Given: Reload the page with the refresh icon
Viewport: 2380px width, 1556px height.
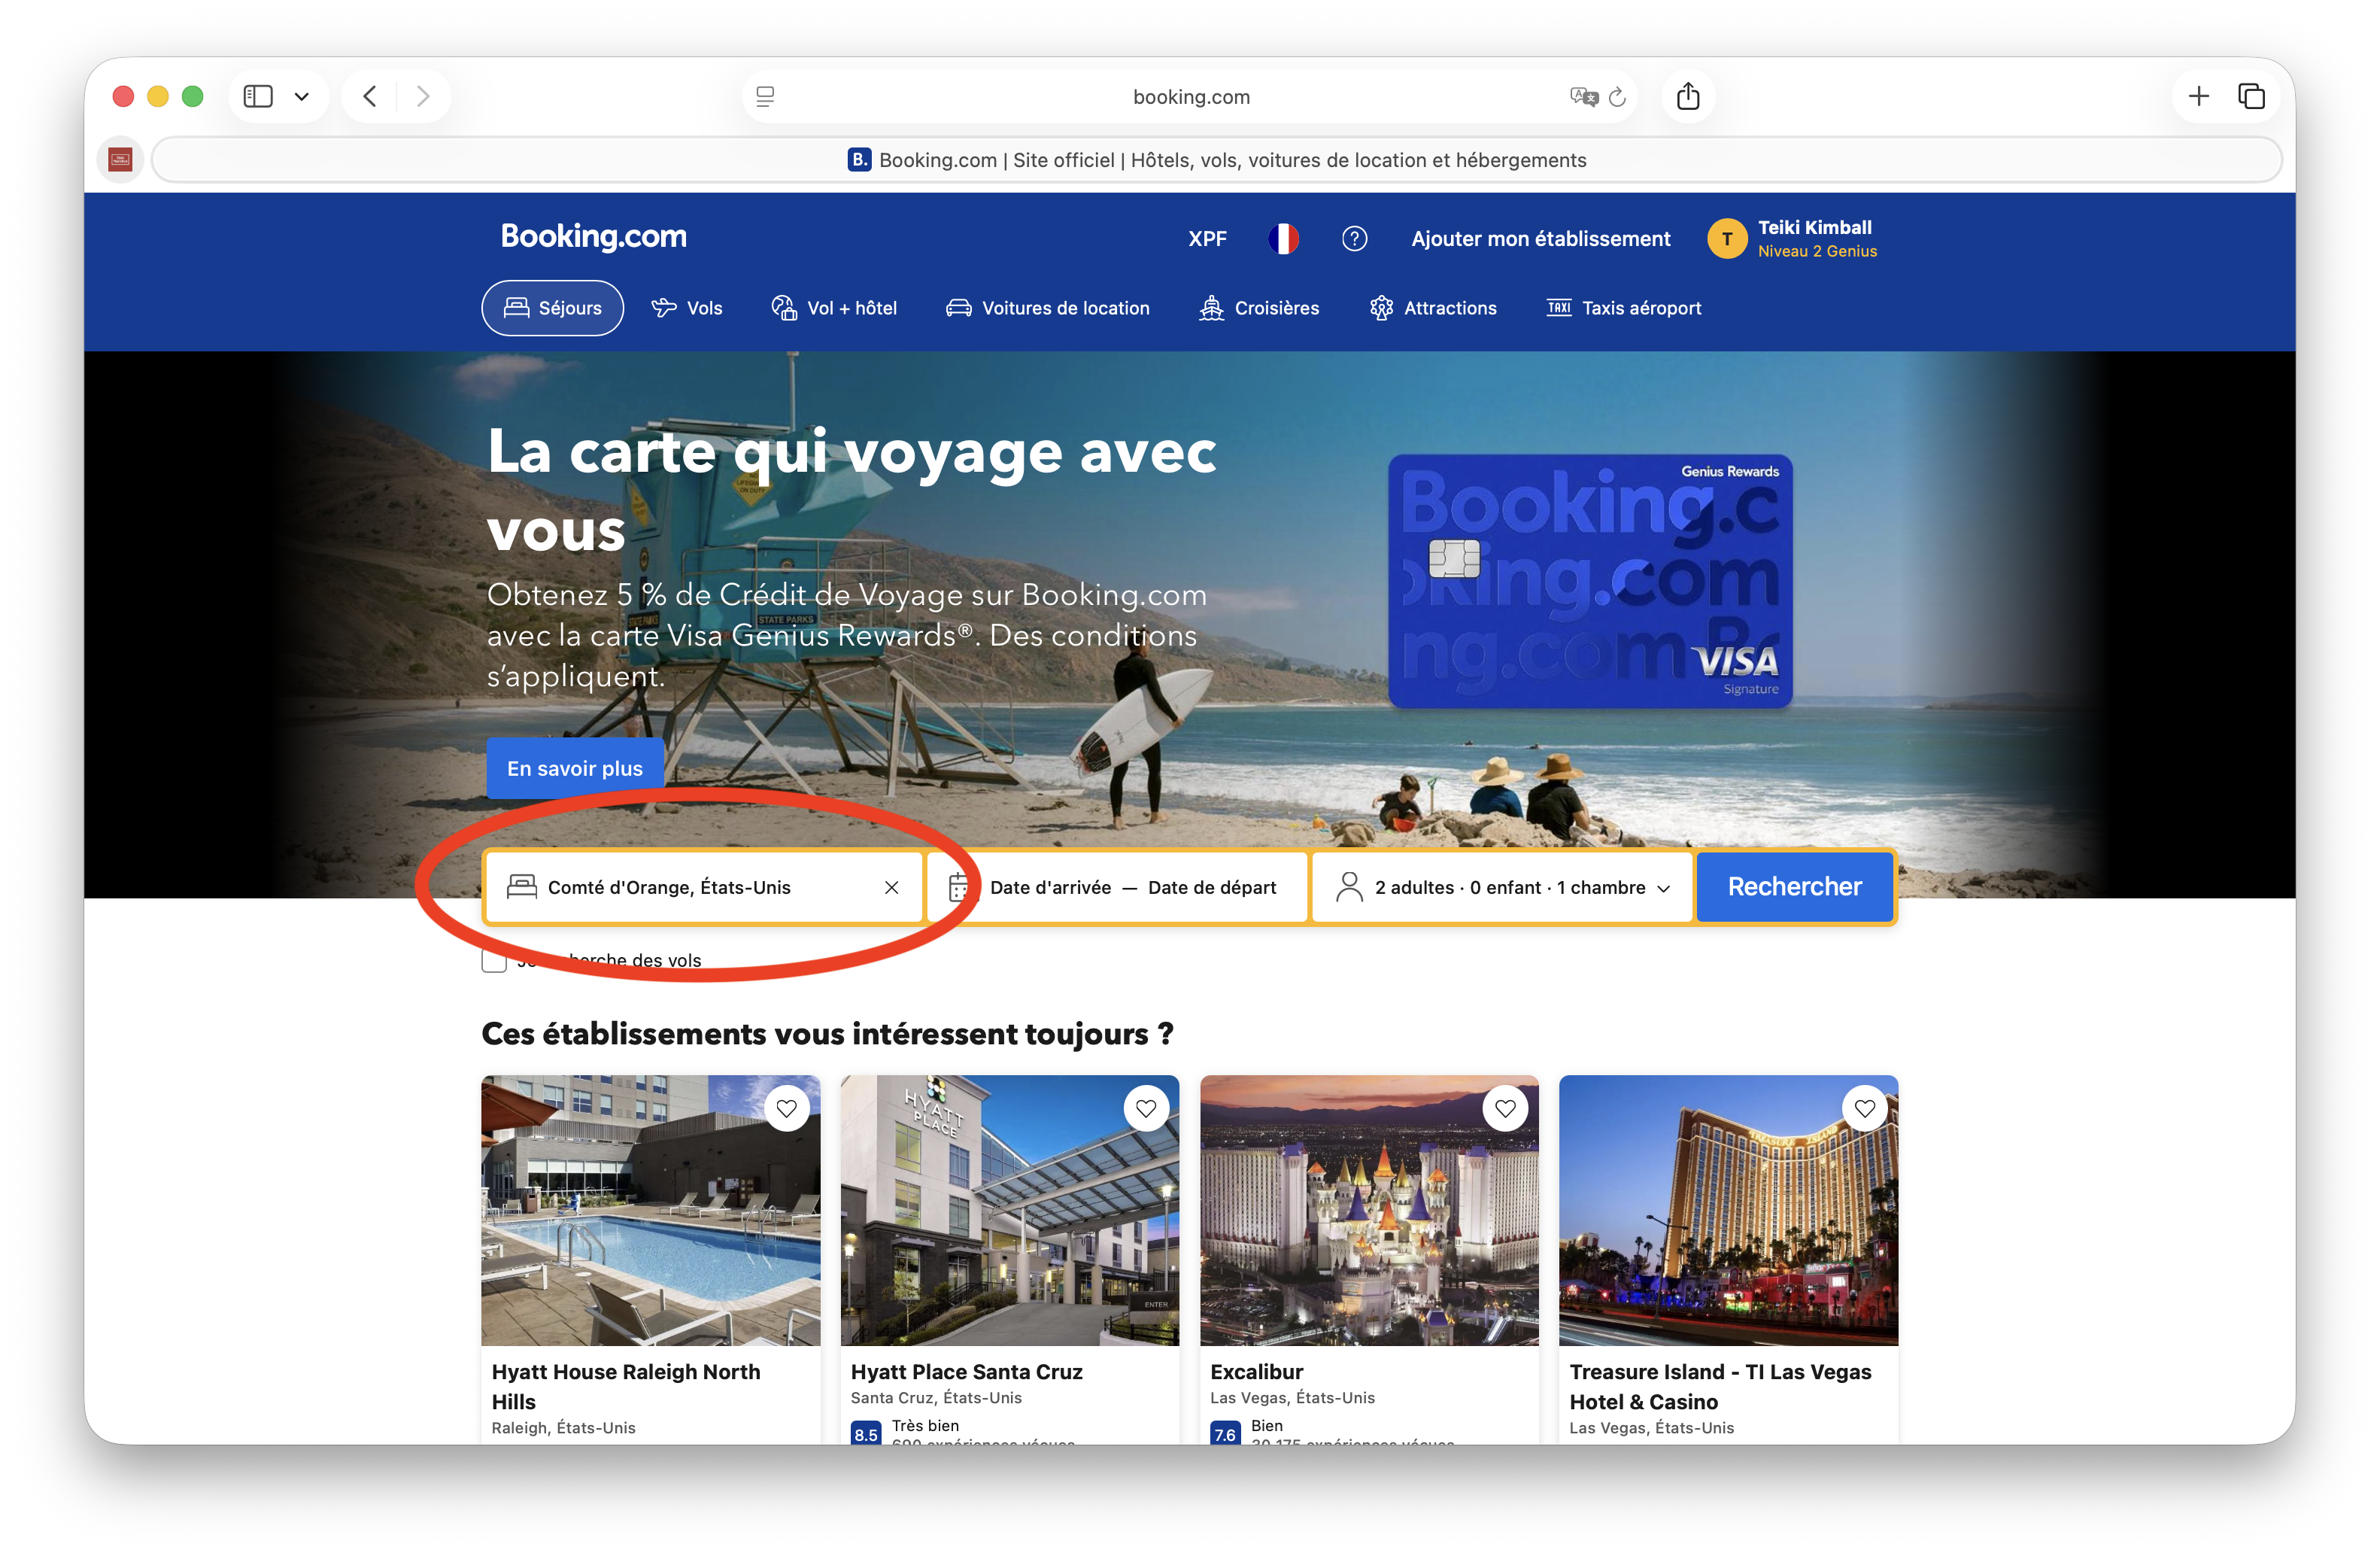Looking at the screenshot, I should coord(1617,97).
